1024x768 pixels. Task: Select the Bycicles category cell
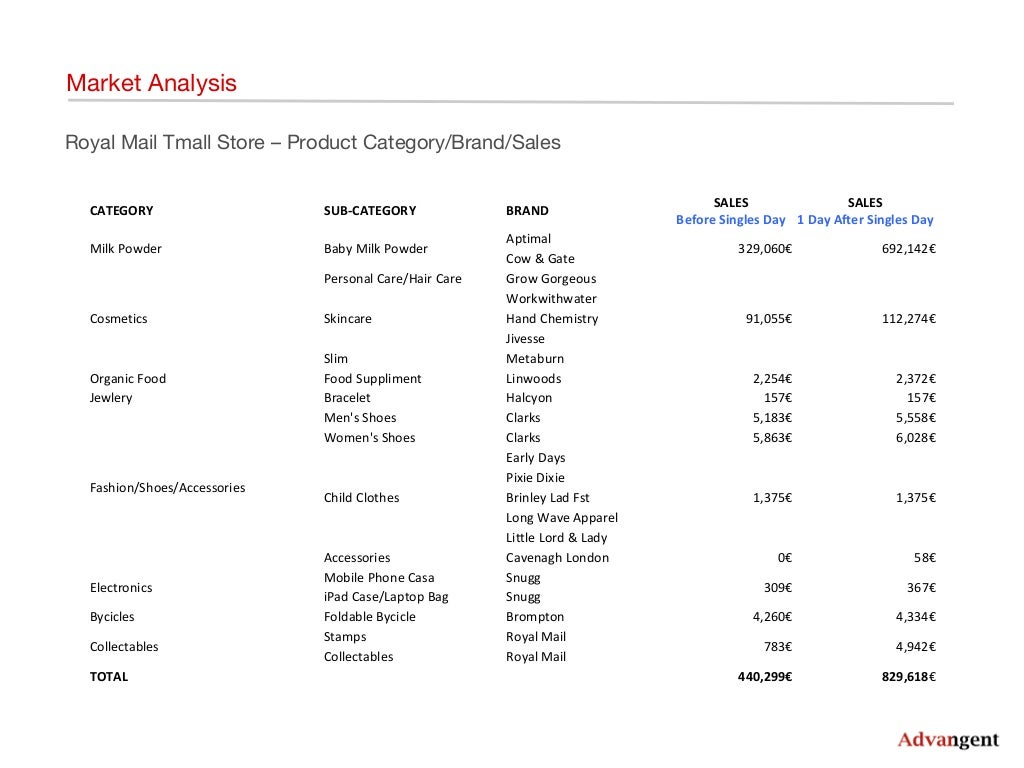pyautogui.click(x=112, y=617)
